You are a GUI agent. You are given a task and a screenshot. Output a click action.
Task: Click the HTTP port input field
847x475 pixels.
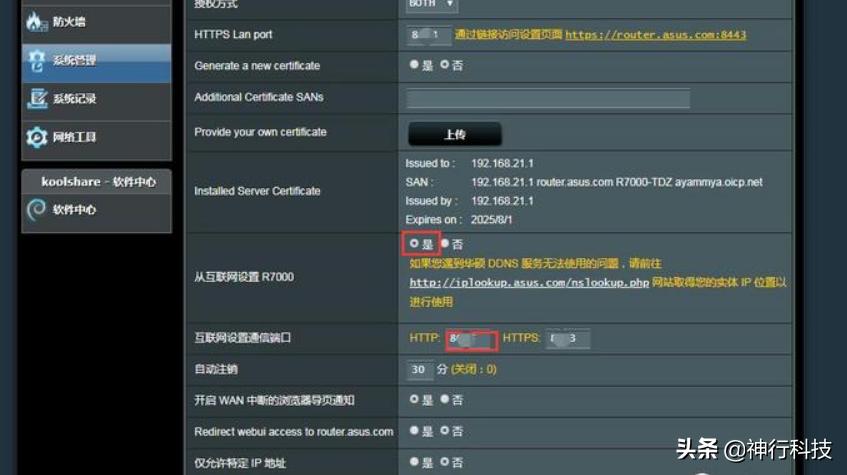coord(470,339)
